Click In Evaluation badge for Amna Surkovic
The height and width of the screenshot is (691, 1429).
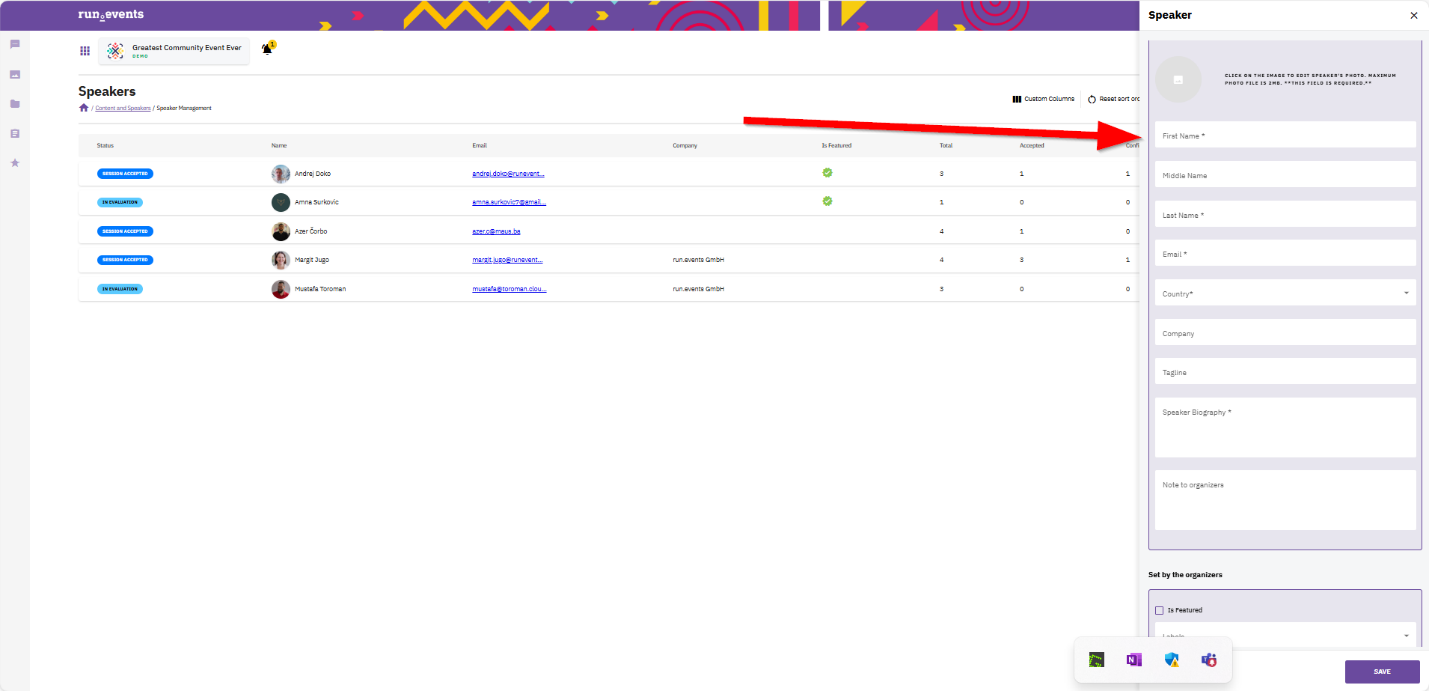(x=120, y=202)
